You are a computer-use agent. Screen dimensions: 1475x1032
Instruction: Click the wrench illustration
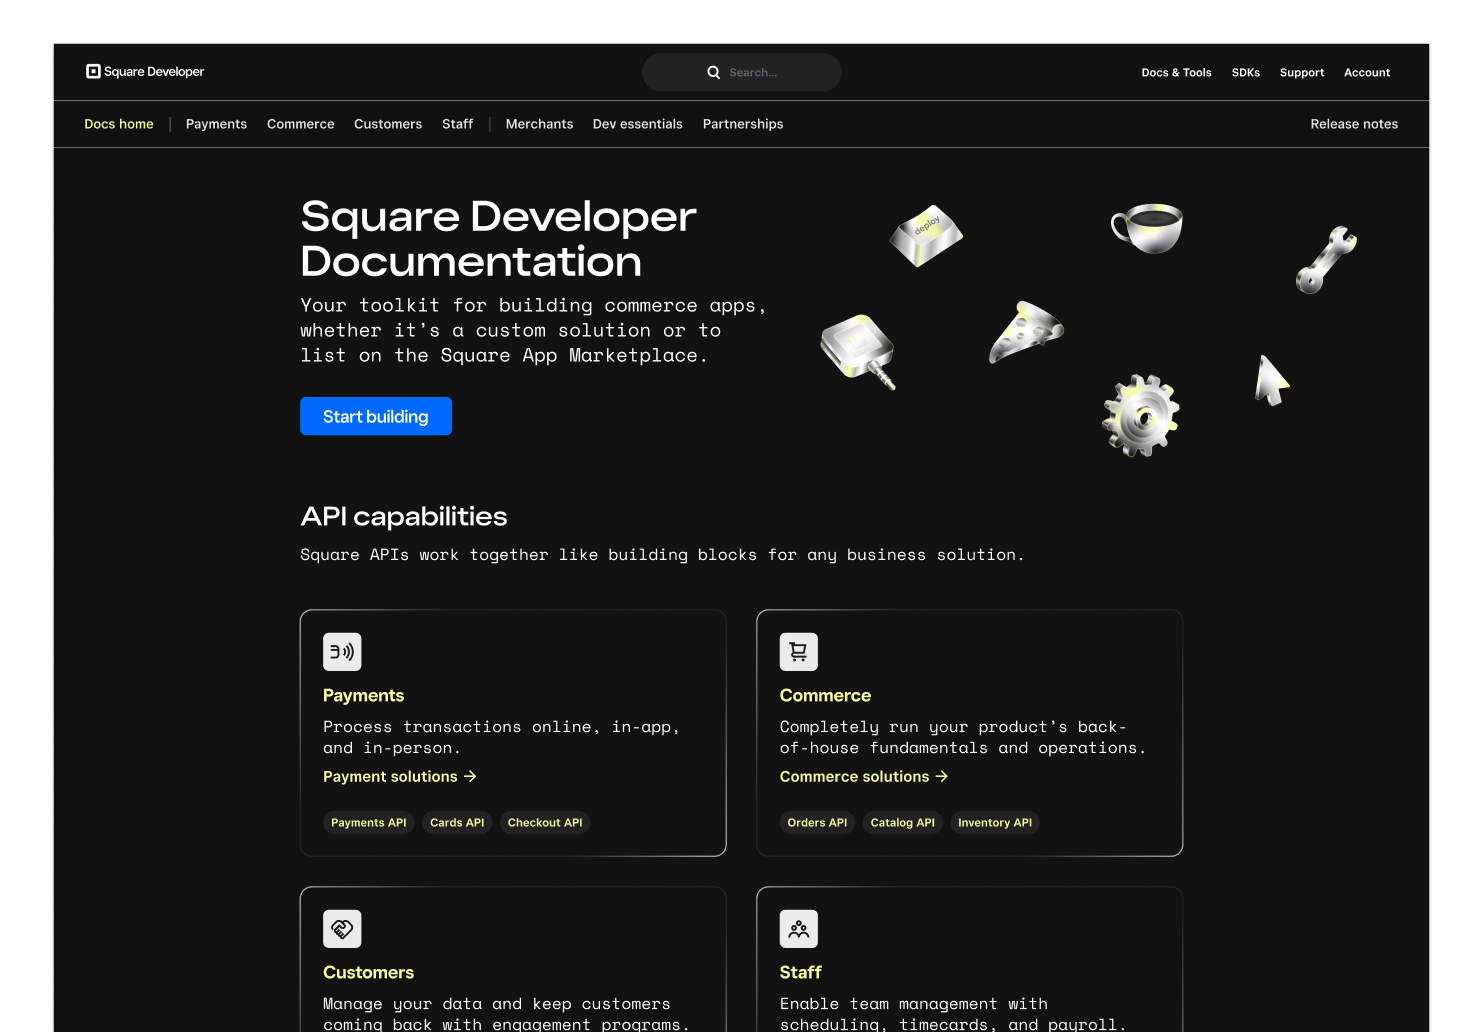tap(1326, 260)
